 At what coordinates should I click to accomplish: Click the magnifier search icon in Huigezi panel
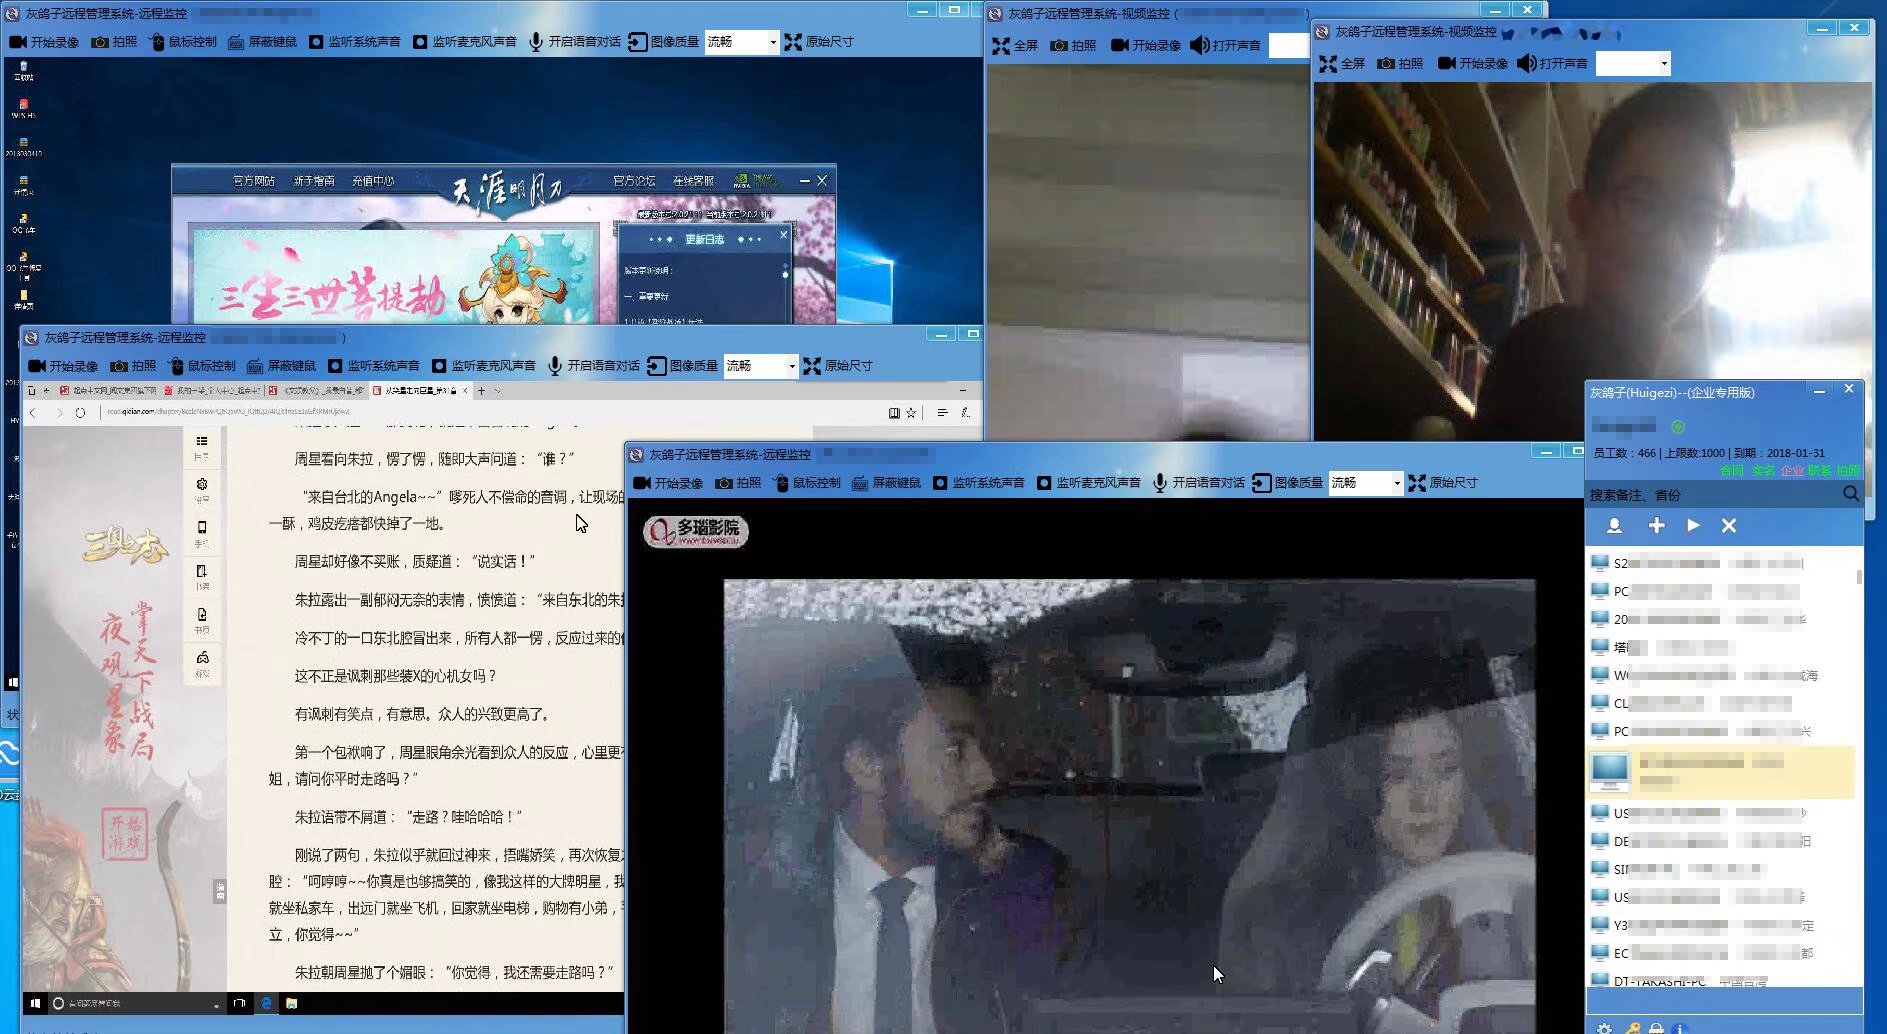click(1851, 494)
